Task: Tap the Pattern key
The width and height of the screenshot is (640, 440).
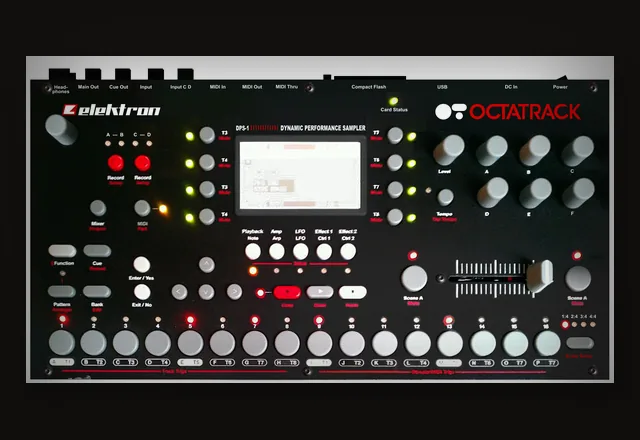Action: 62,291
